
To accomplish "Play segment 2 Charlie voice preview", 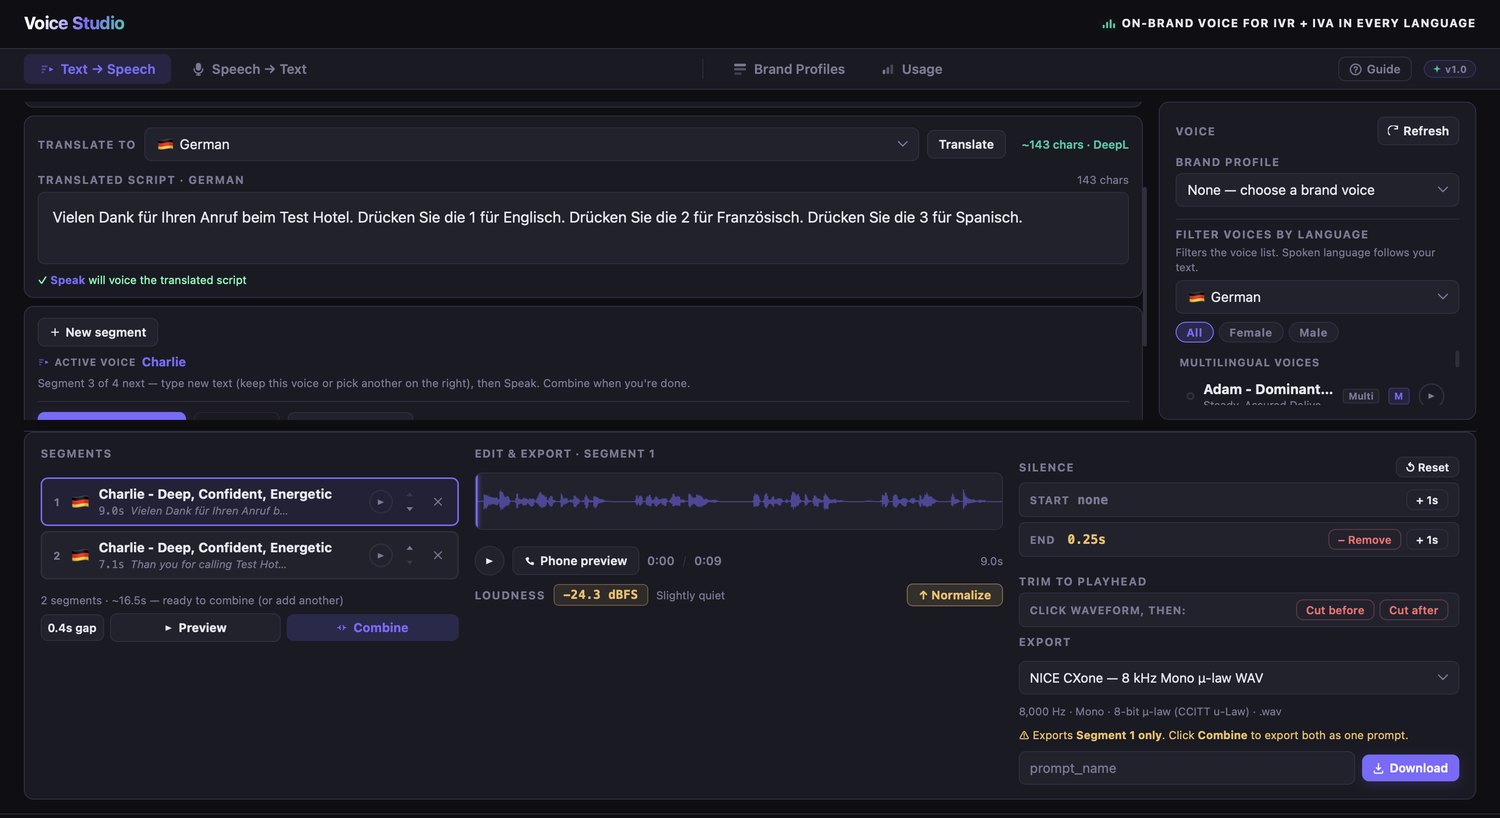I will [x=380, y=555].
